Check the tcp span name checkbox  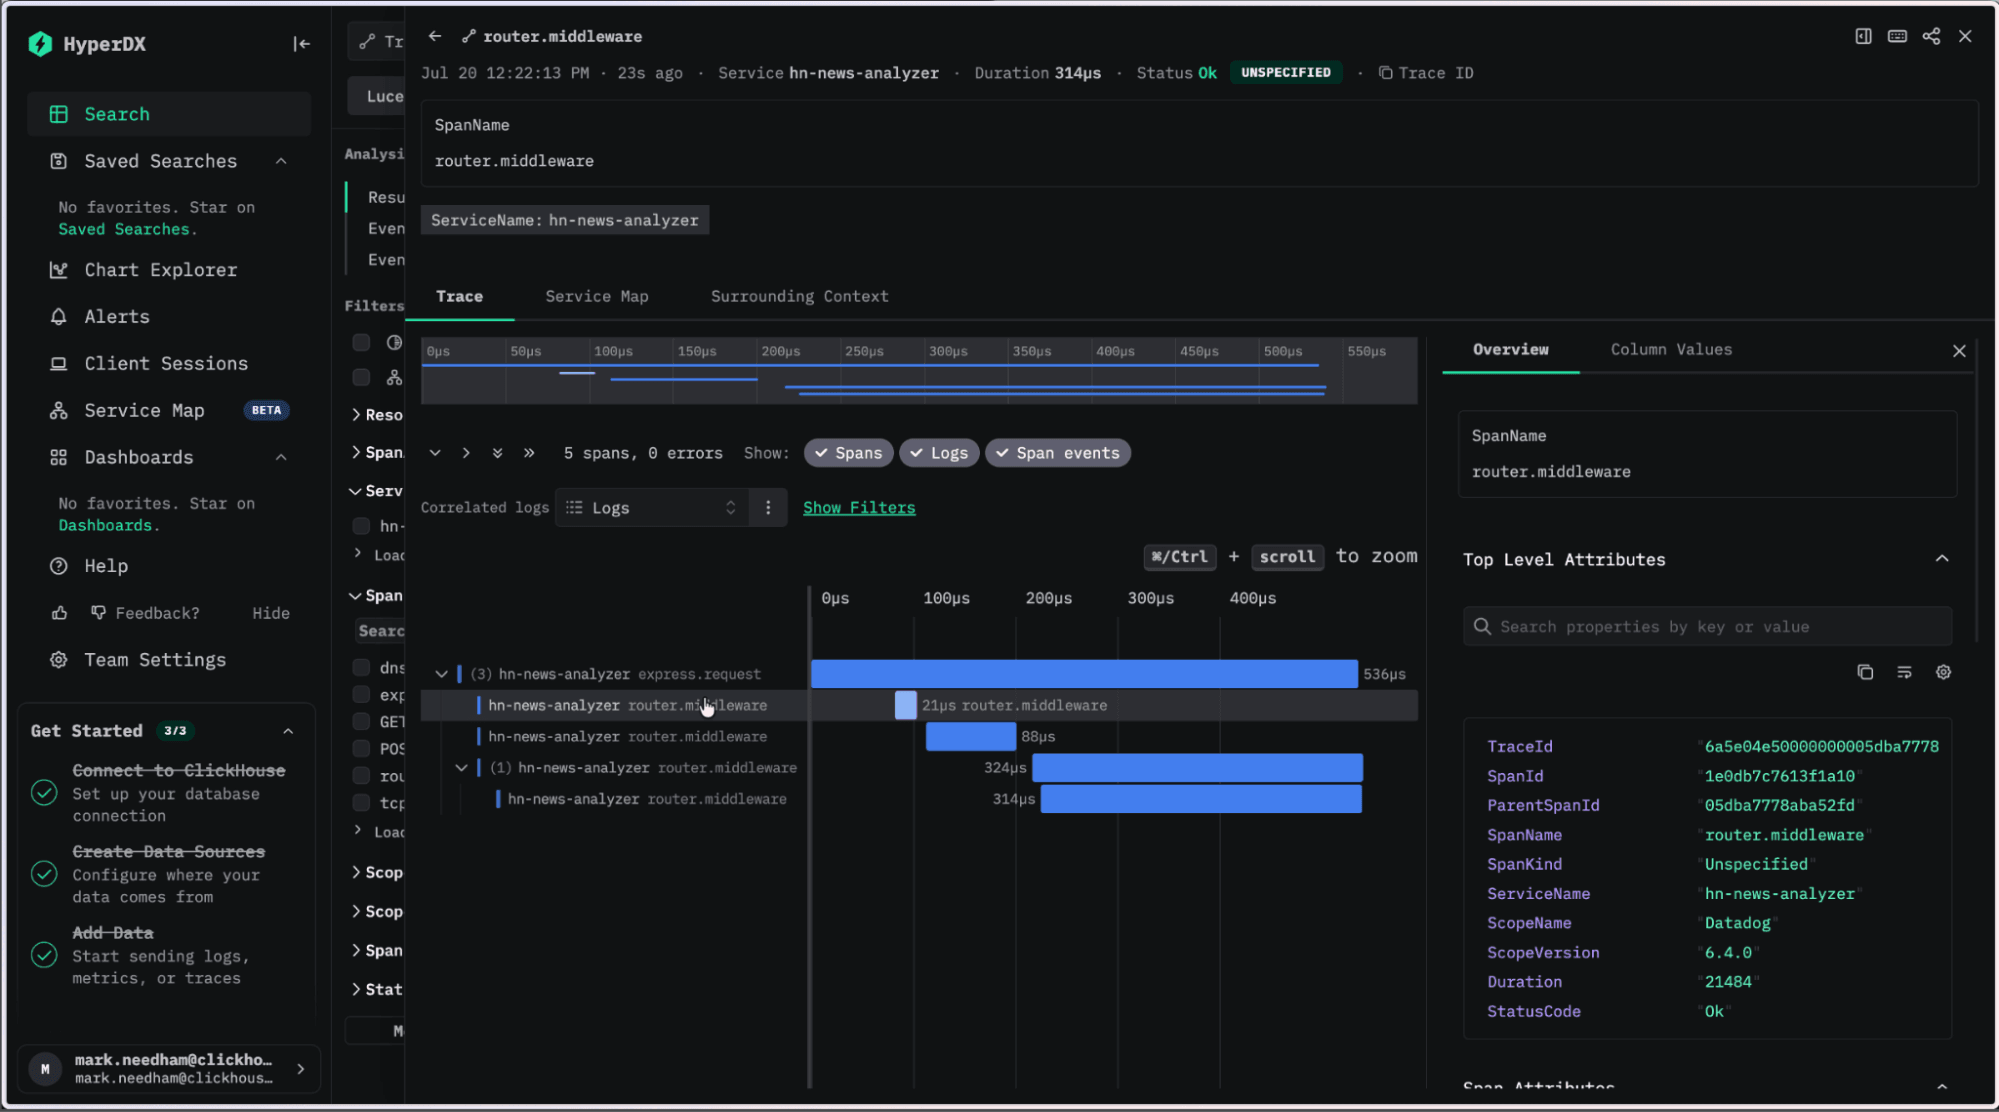tap(361, 802)
